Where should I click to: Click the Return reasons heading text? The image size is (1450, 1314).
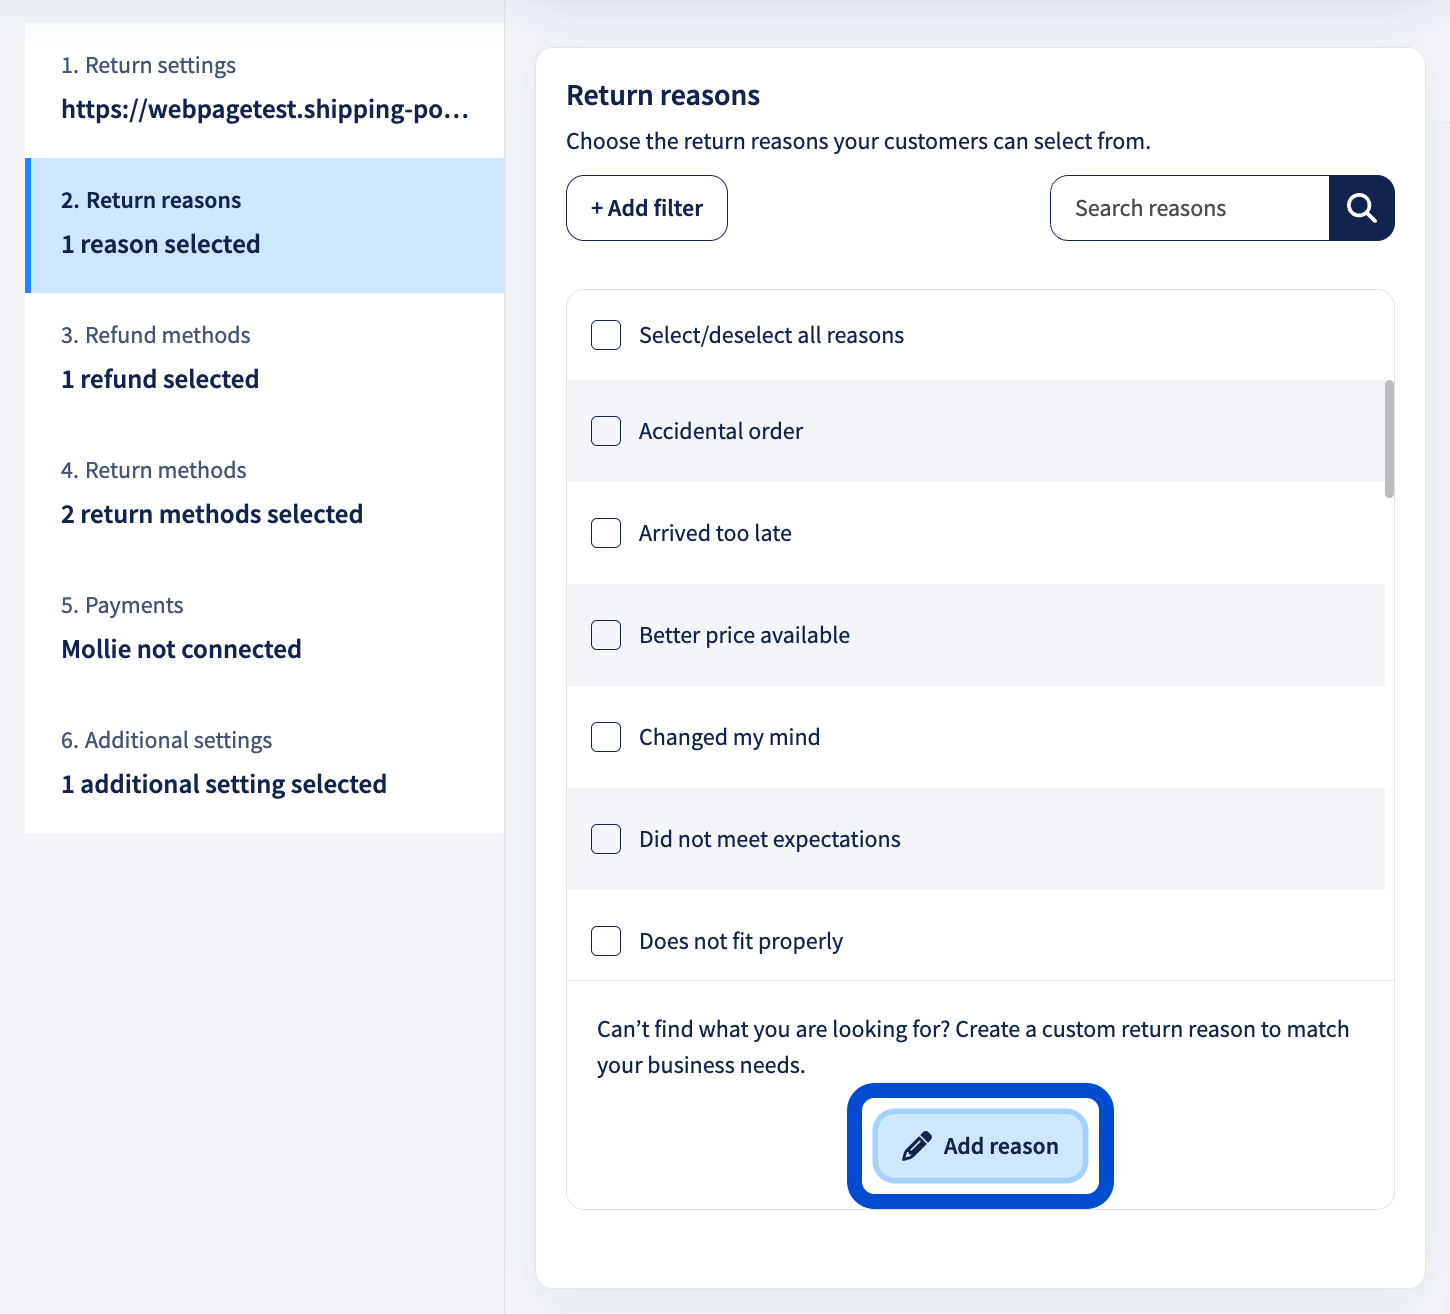coord(663,95)
